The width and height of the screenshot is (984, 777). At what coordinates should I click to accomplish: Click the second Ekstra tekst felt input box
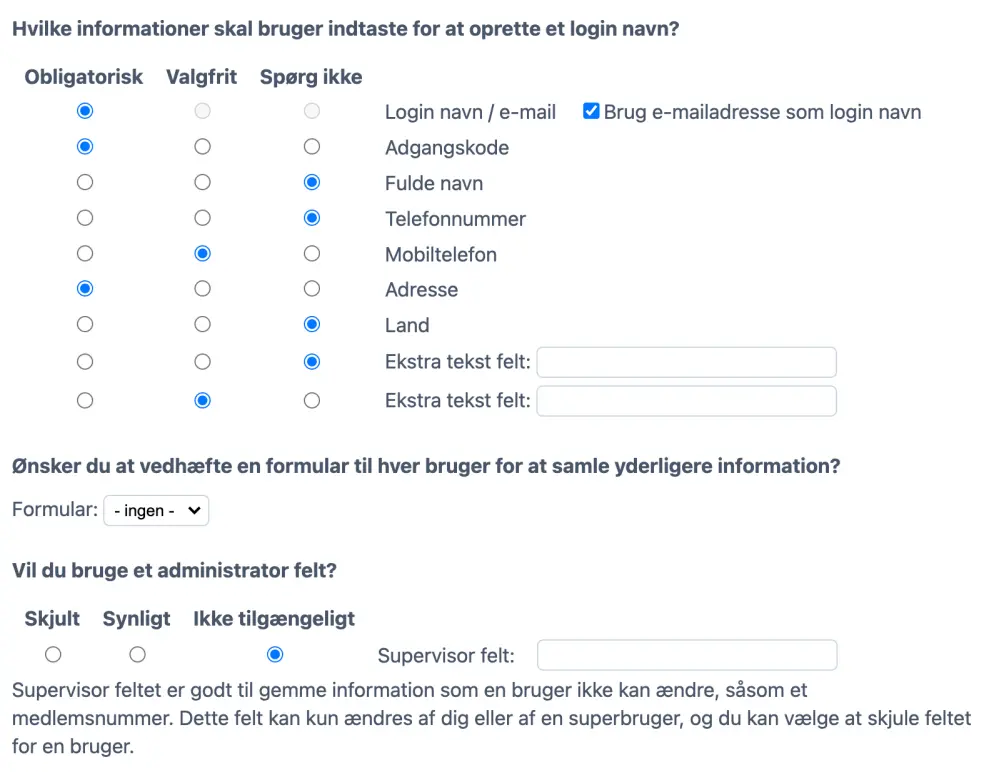[686, 400]
